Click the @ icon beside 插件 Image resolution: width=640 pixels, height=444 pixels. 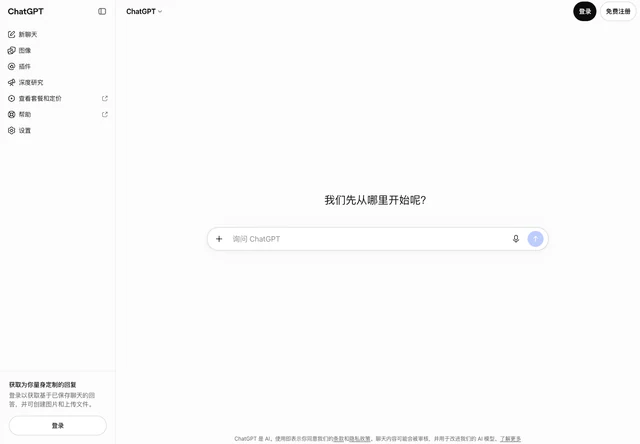coord(11,66)
